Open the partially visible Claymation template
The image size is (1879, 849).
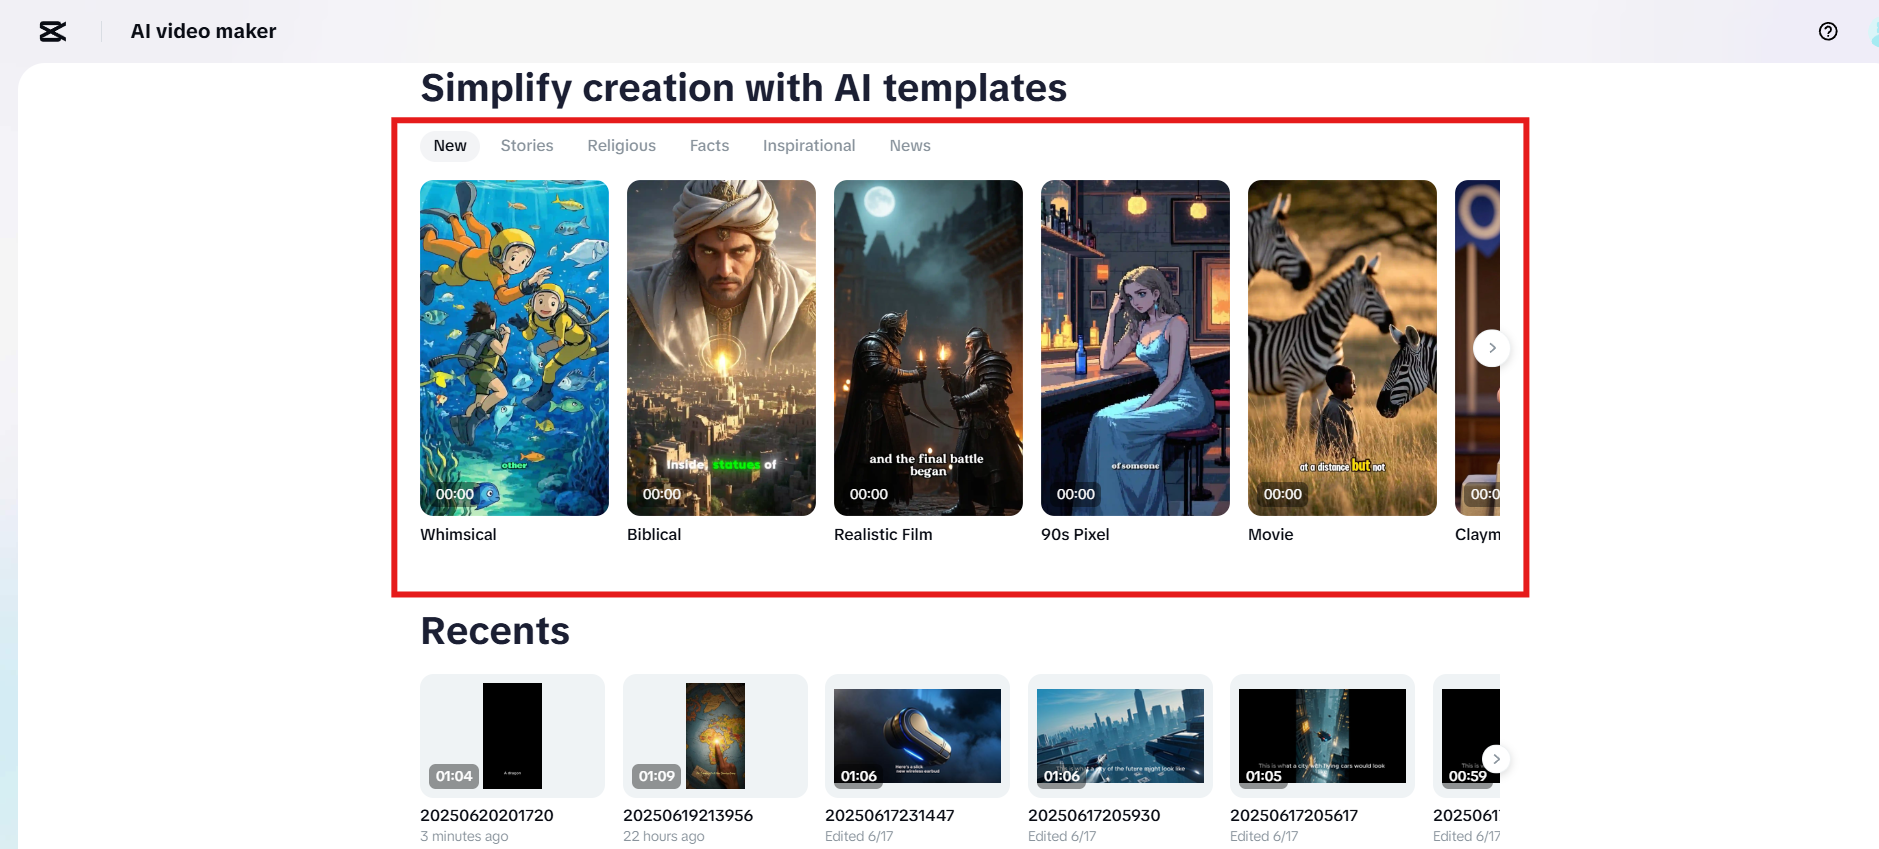(x=1478, y=348)
